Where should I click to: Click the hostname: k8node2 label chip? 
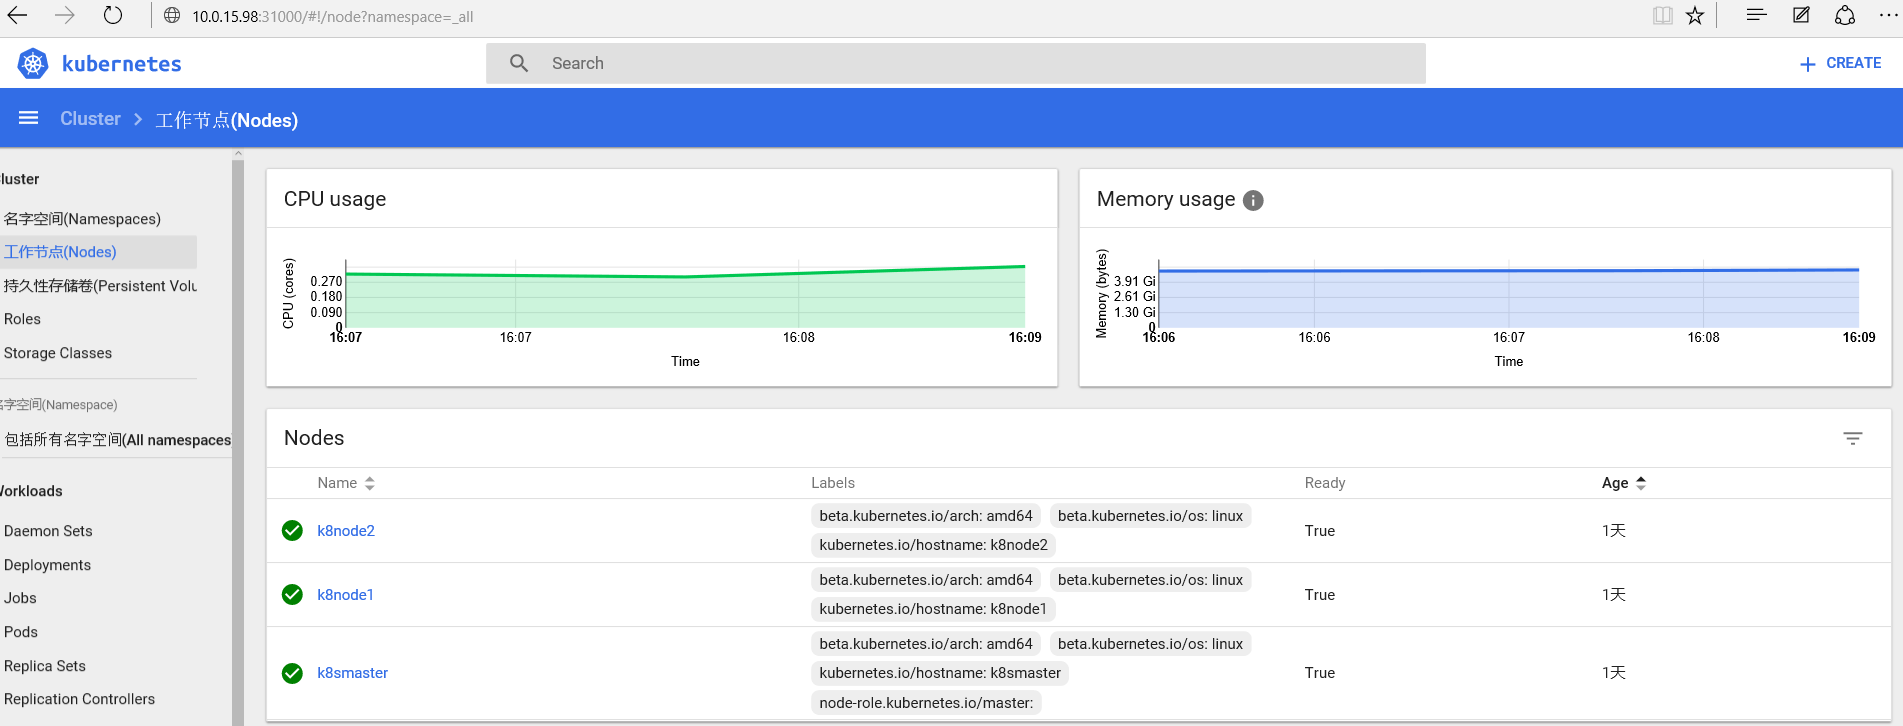[933, 545]
